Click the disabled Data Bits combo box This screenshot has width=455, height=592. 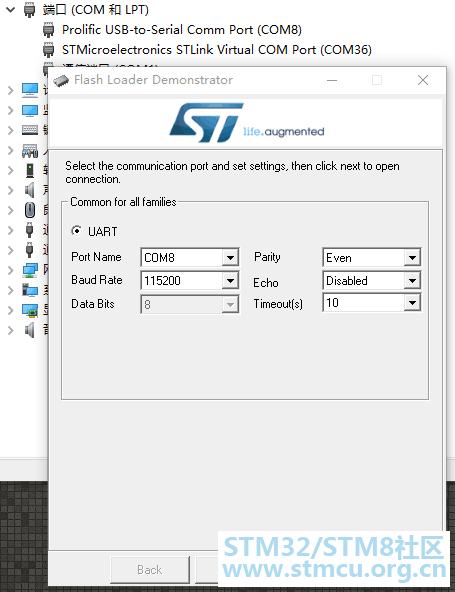click(x=190, y=304)
